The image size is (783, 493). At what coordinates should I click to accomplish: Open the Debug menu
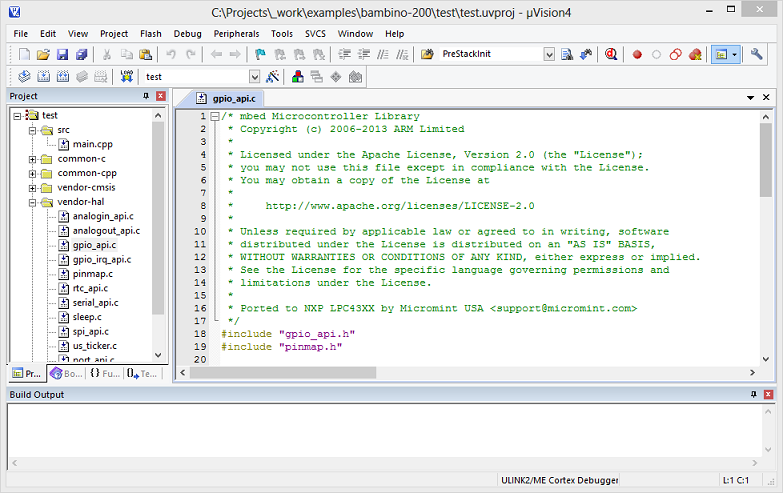pos(187,34)
